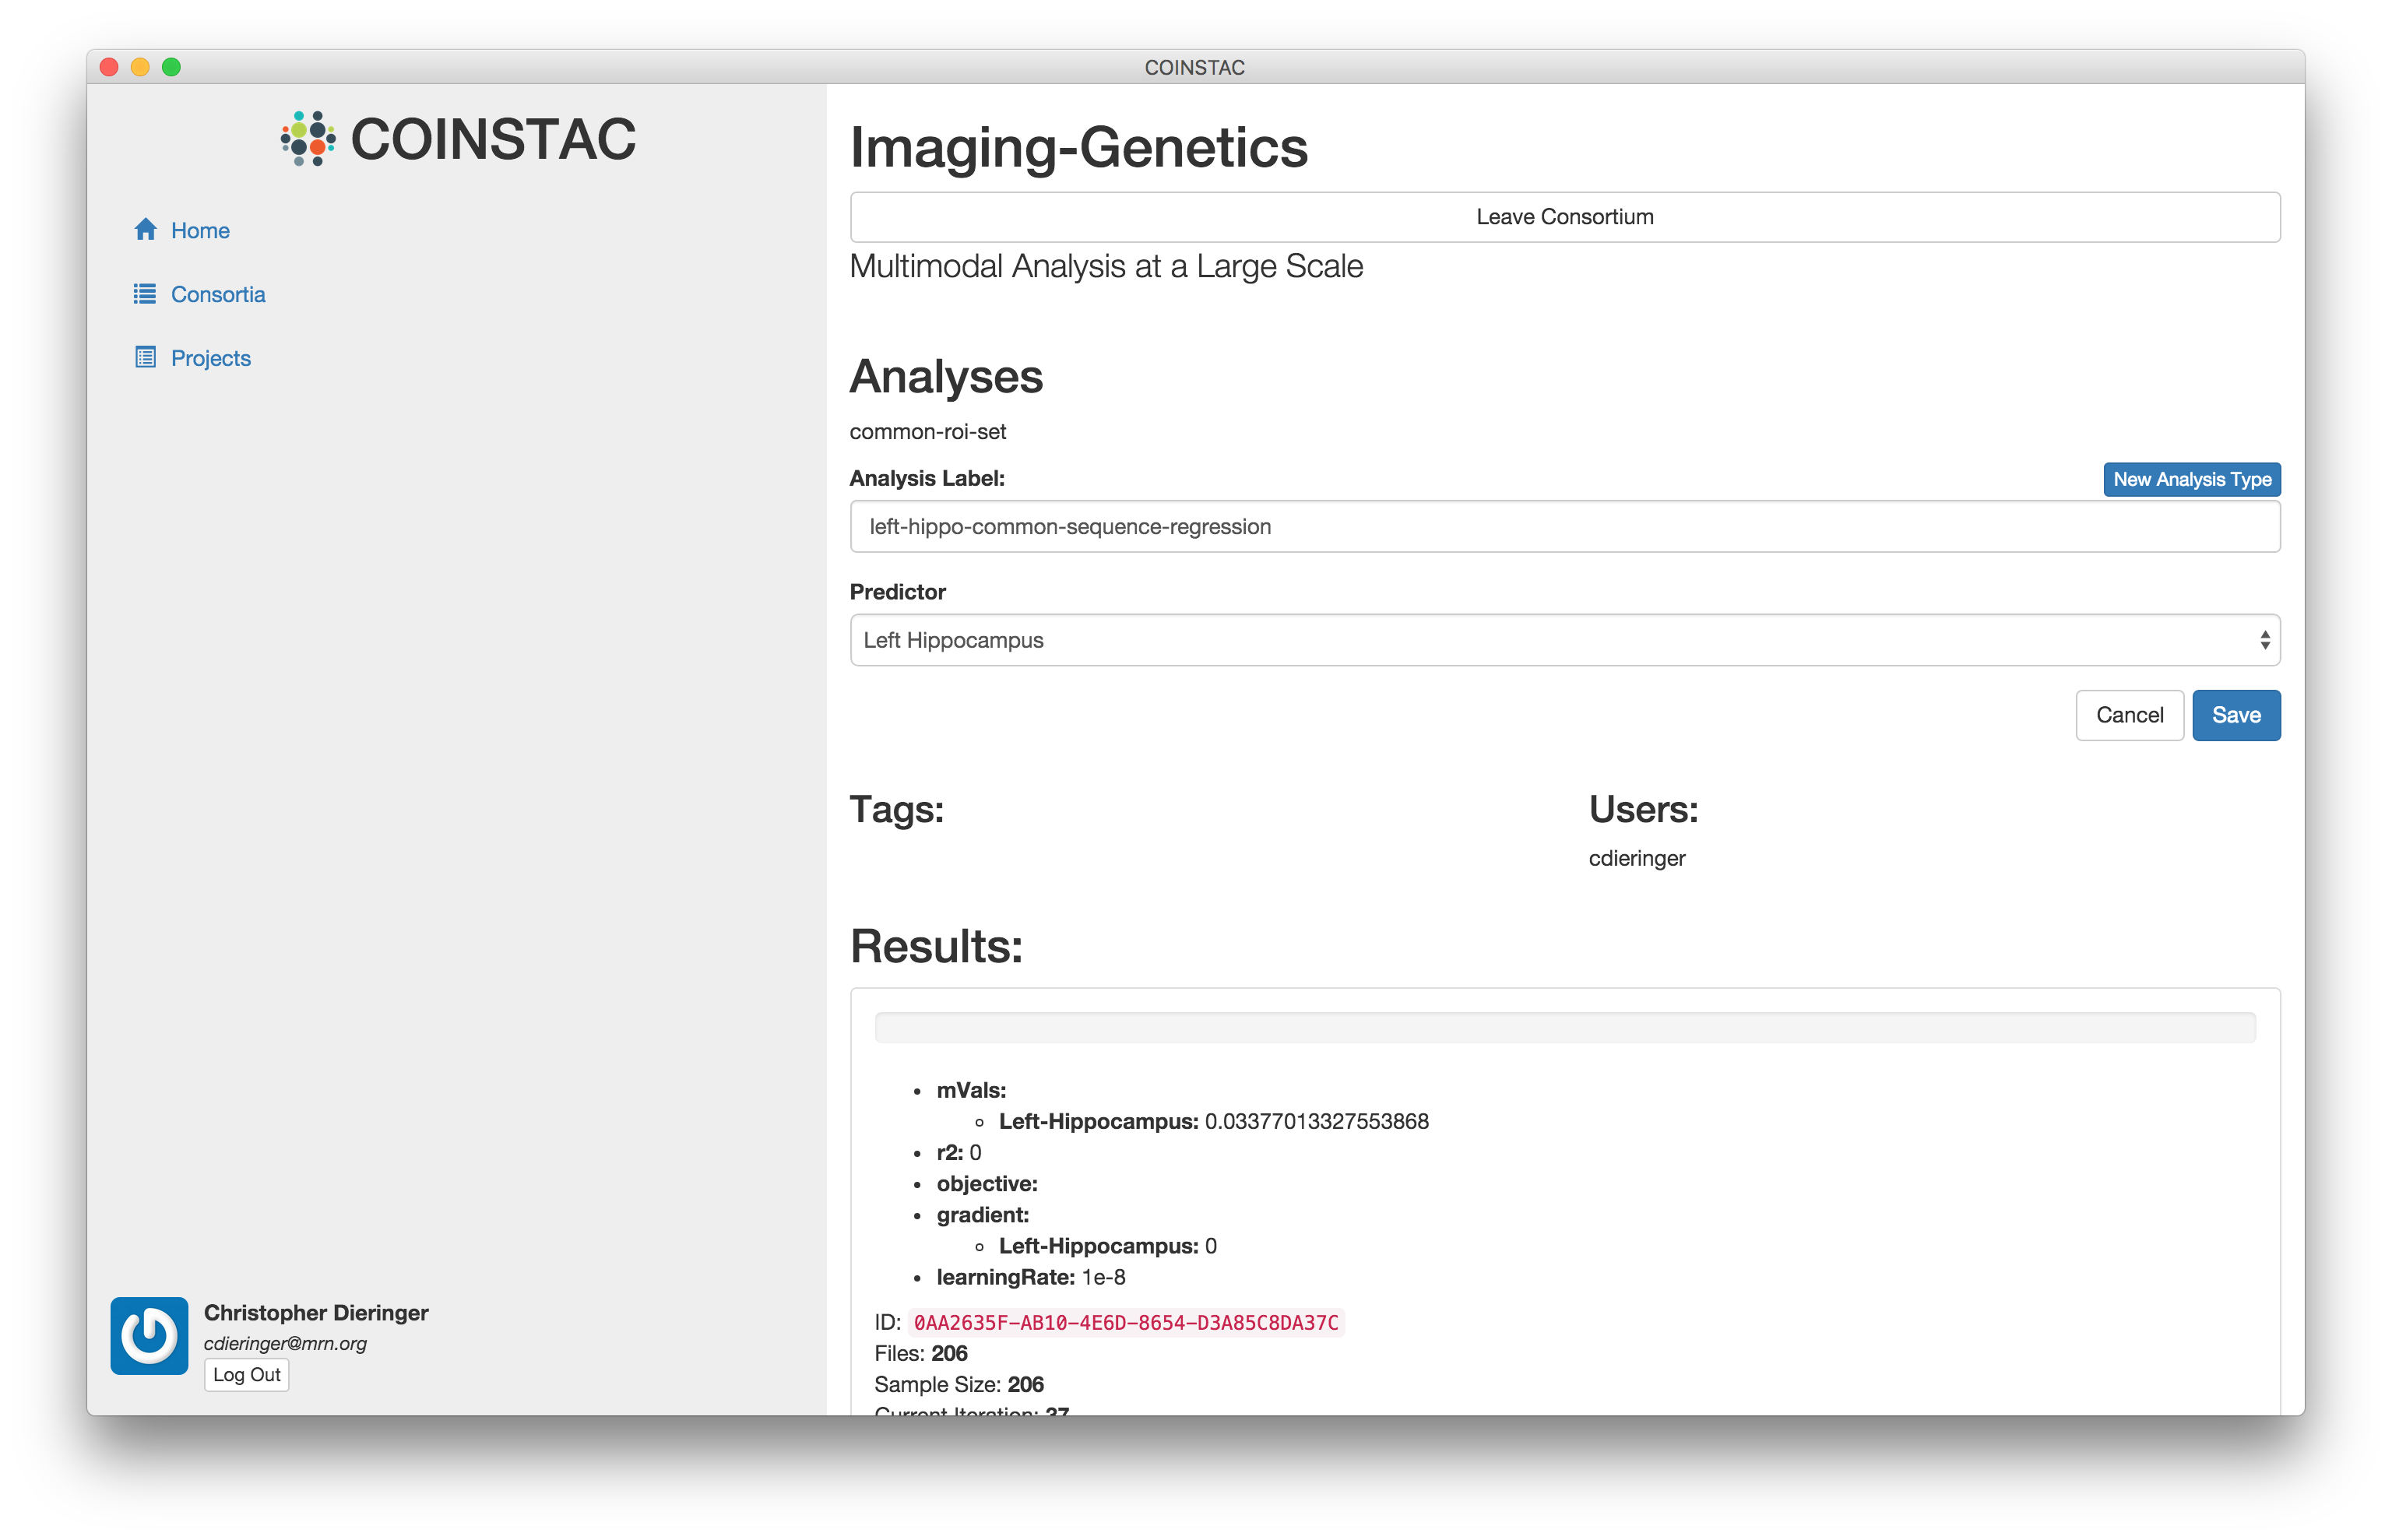Click the Home house icon
The image size is (2392, 1540).
tap(145, 230)
